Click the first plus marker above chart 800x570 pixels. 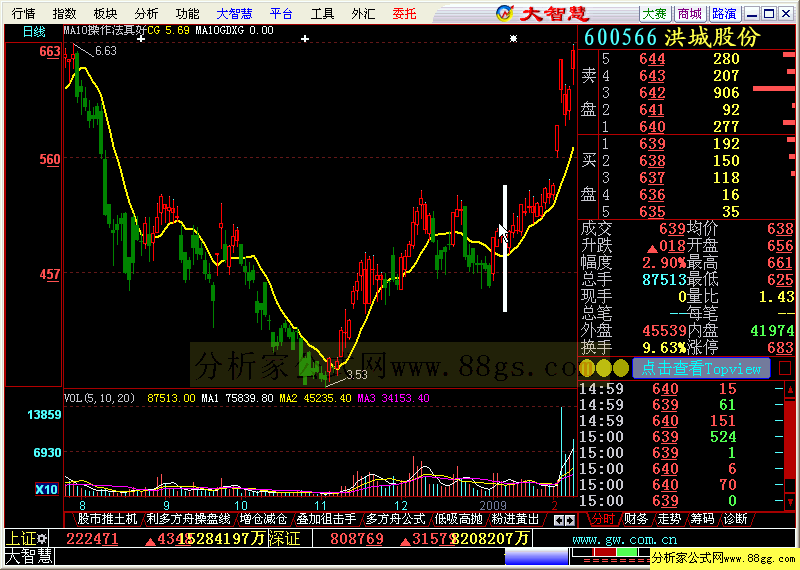pos(141,38)
